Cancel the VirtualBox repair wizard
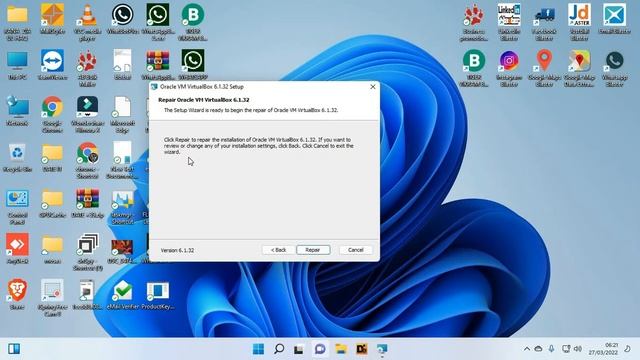Screen dimensions: 640x360 tap(356, 250)
